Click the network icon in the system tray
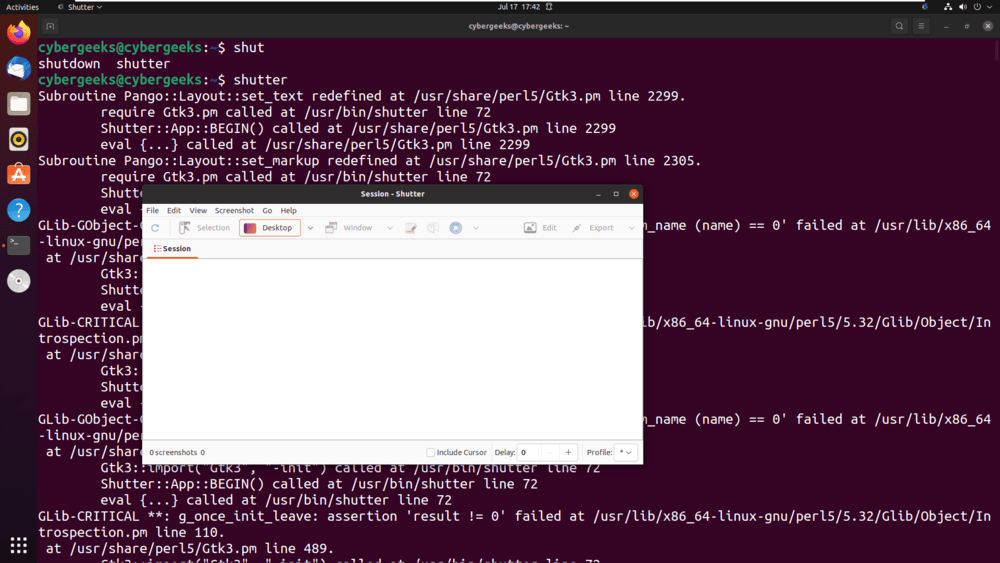Image resolution: width=1000 pixels, height=563 pixels. coord(948,7)
